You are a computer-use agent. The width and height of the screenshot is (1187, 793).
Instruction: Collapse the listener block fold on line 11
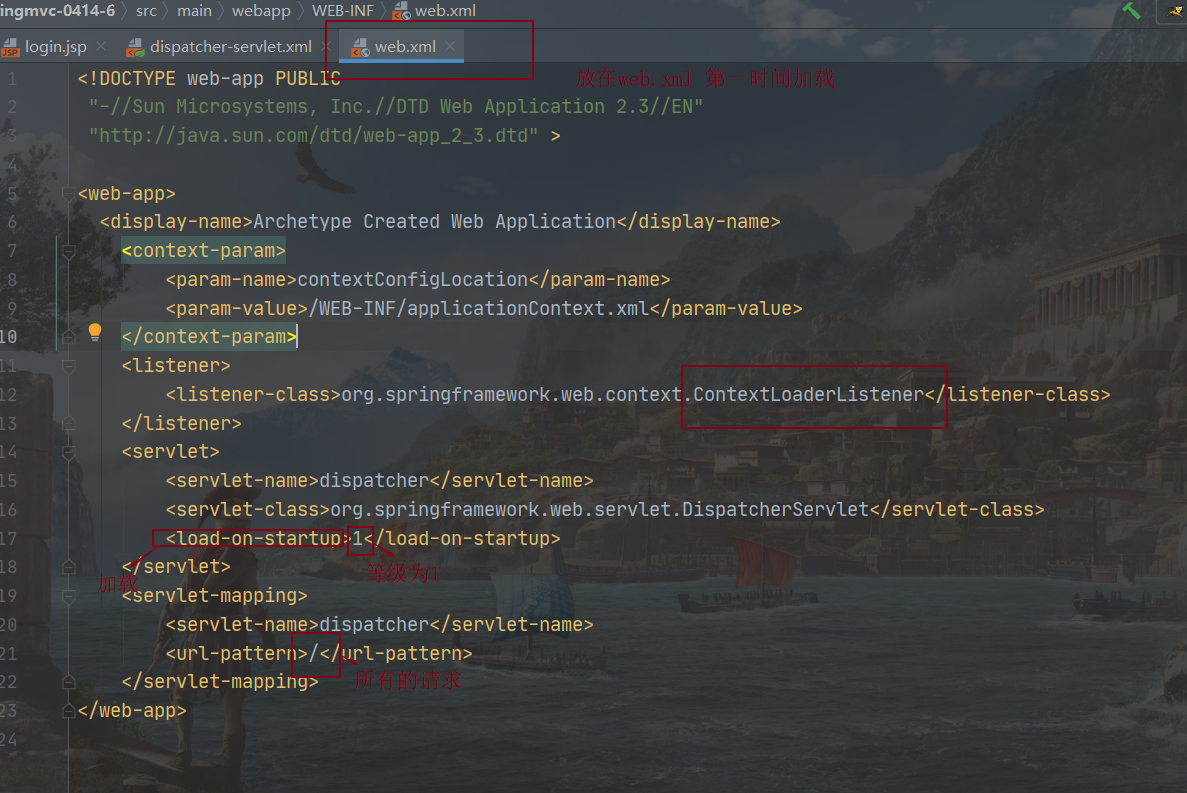point(68,366)
